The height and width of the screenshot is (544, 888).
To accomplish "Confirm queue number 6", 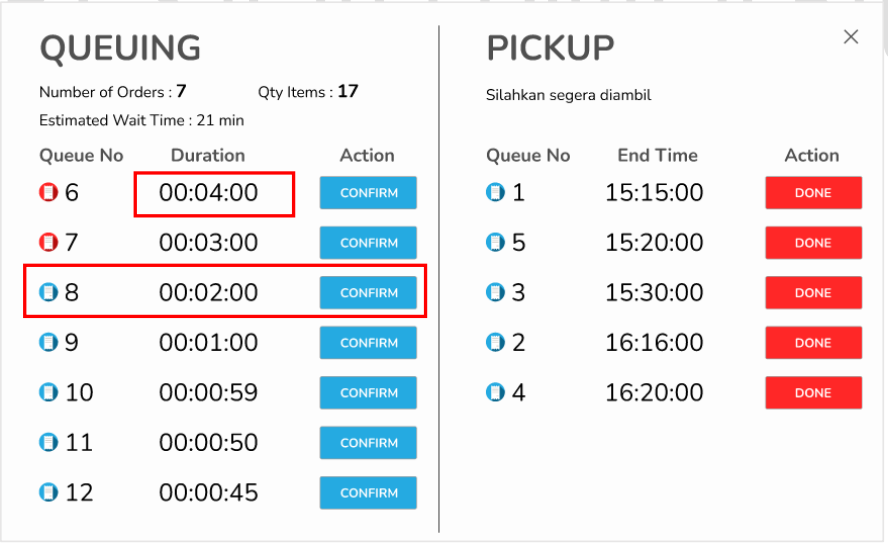I will tap(368, 193).
